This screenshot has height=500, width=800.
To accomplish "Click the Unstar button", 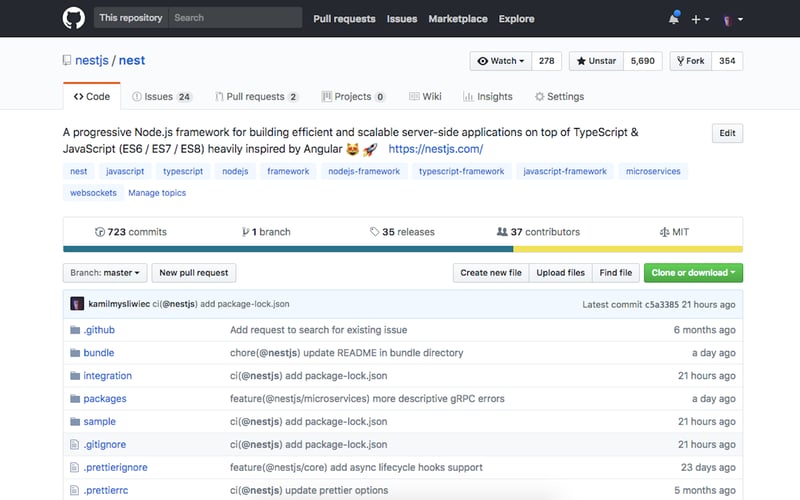I will pos(596,61).
